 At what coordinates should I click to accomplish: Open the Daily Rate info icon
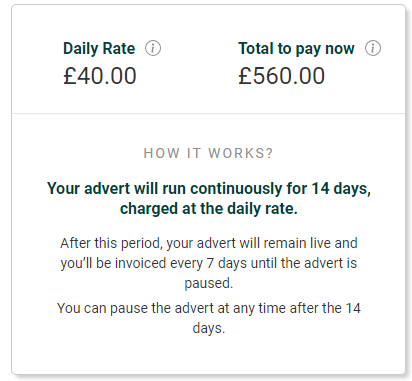153,48
